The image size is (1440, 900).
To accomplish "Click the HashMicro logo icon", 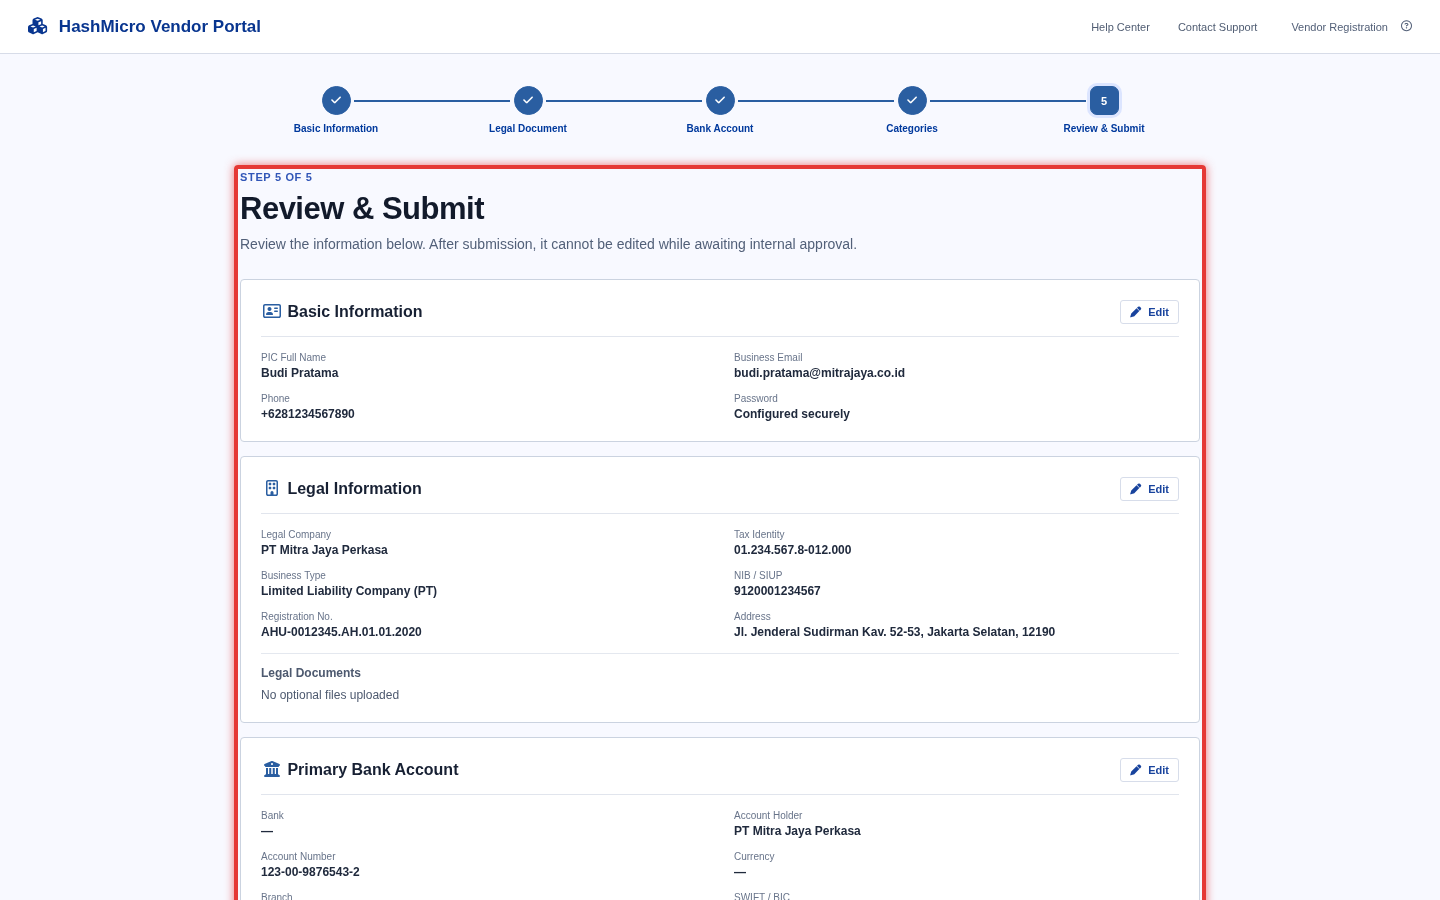I will point(38,26).
